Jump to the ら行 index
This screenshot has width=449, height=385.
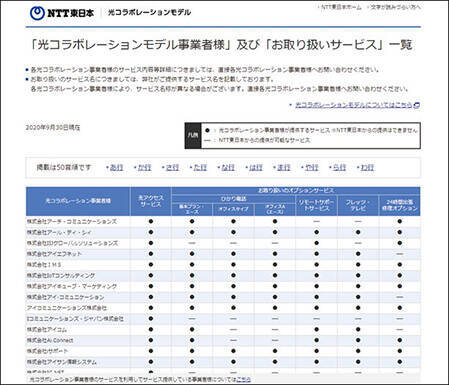[339, 167]
